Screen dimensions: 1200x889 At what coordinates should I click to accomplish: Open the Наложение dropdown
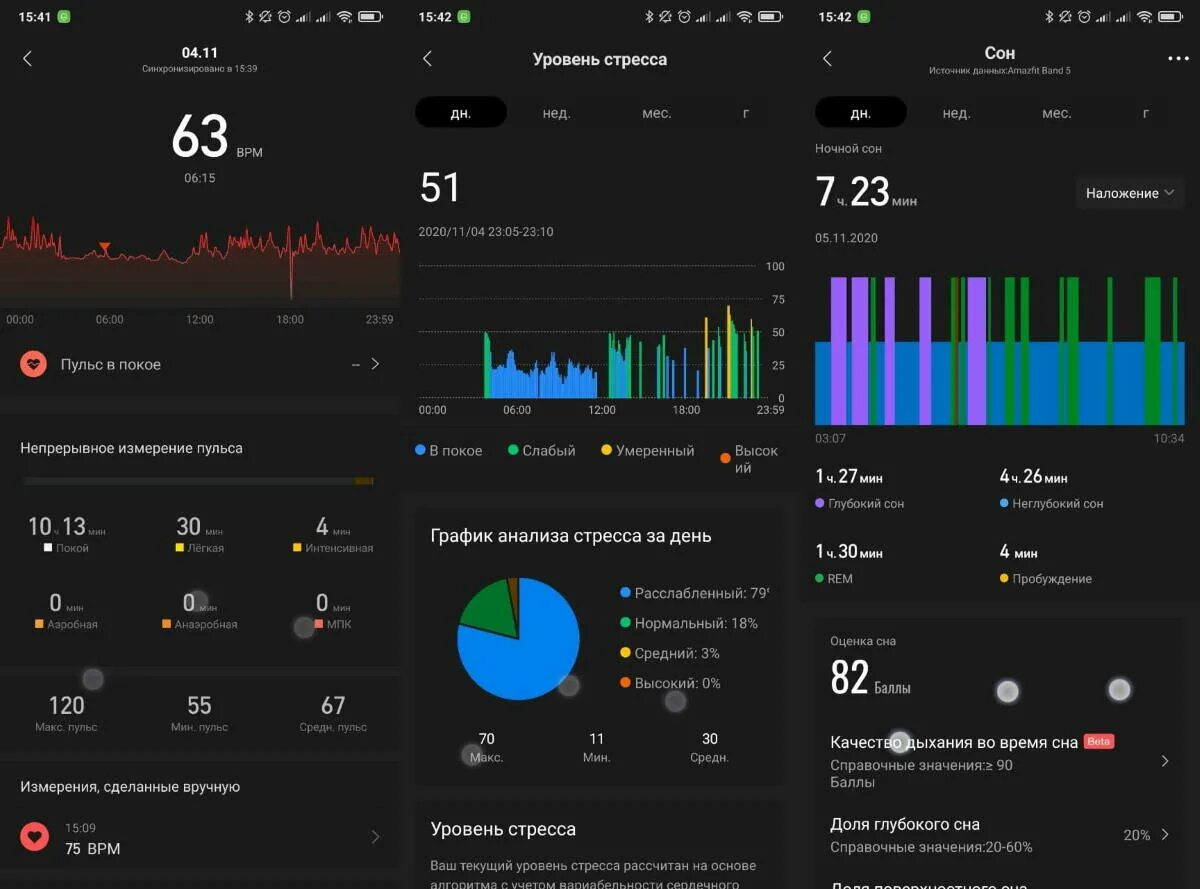(1129, 193)
